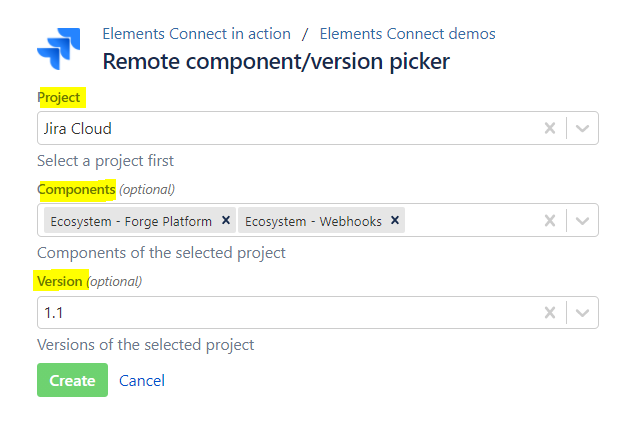Expand the Project dropdown chevron

(x=583, y=128)
